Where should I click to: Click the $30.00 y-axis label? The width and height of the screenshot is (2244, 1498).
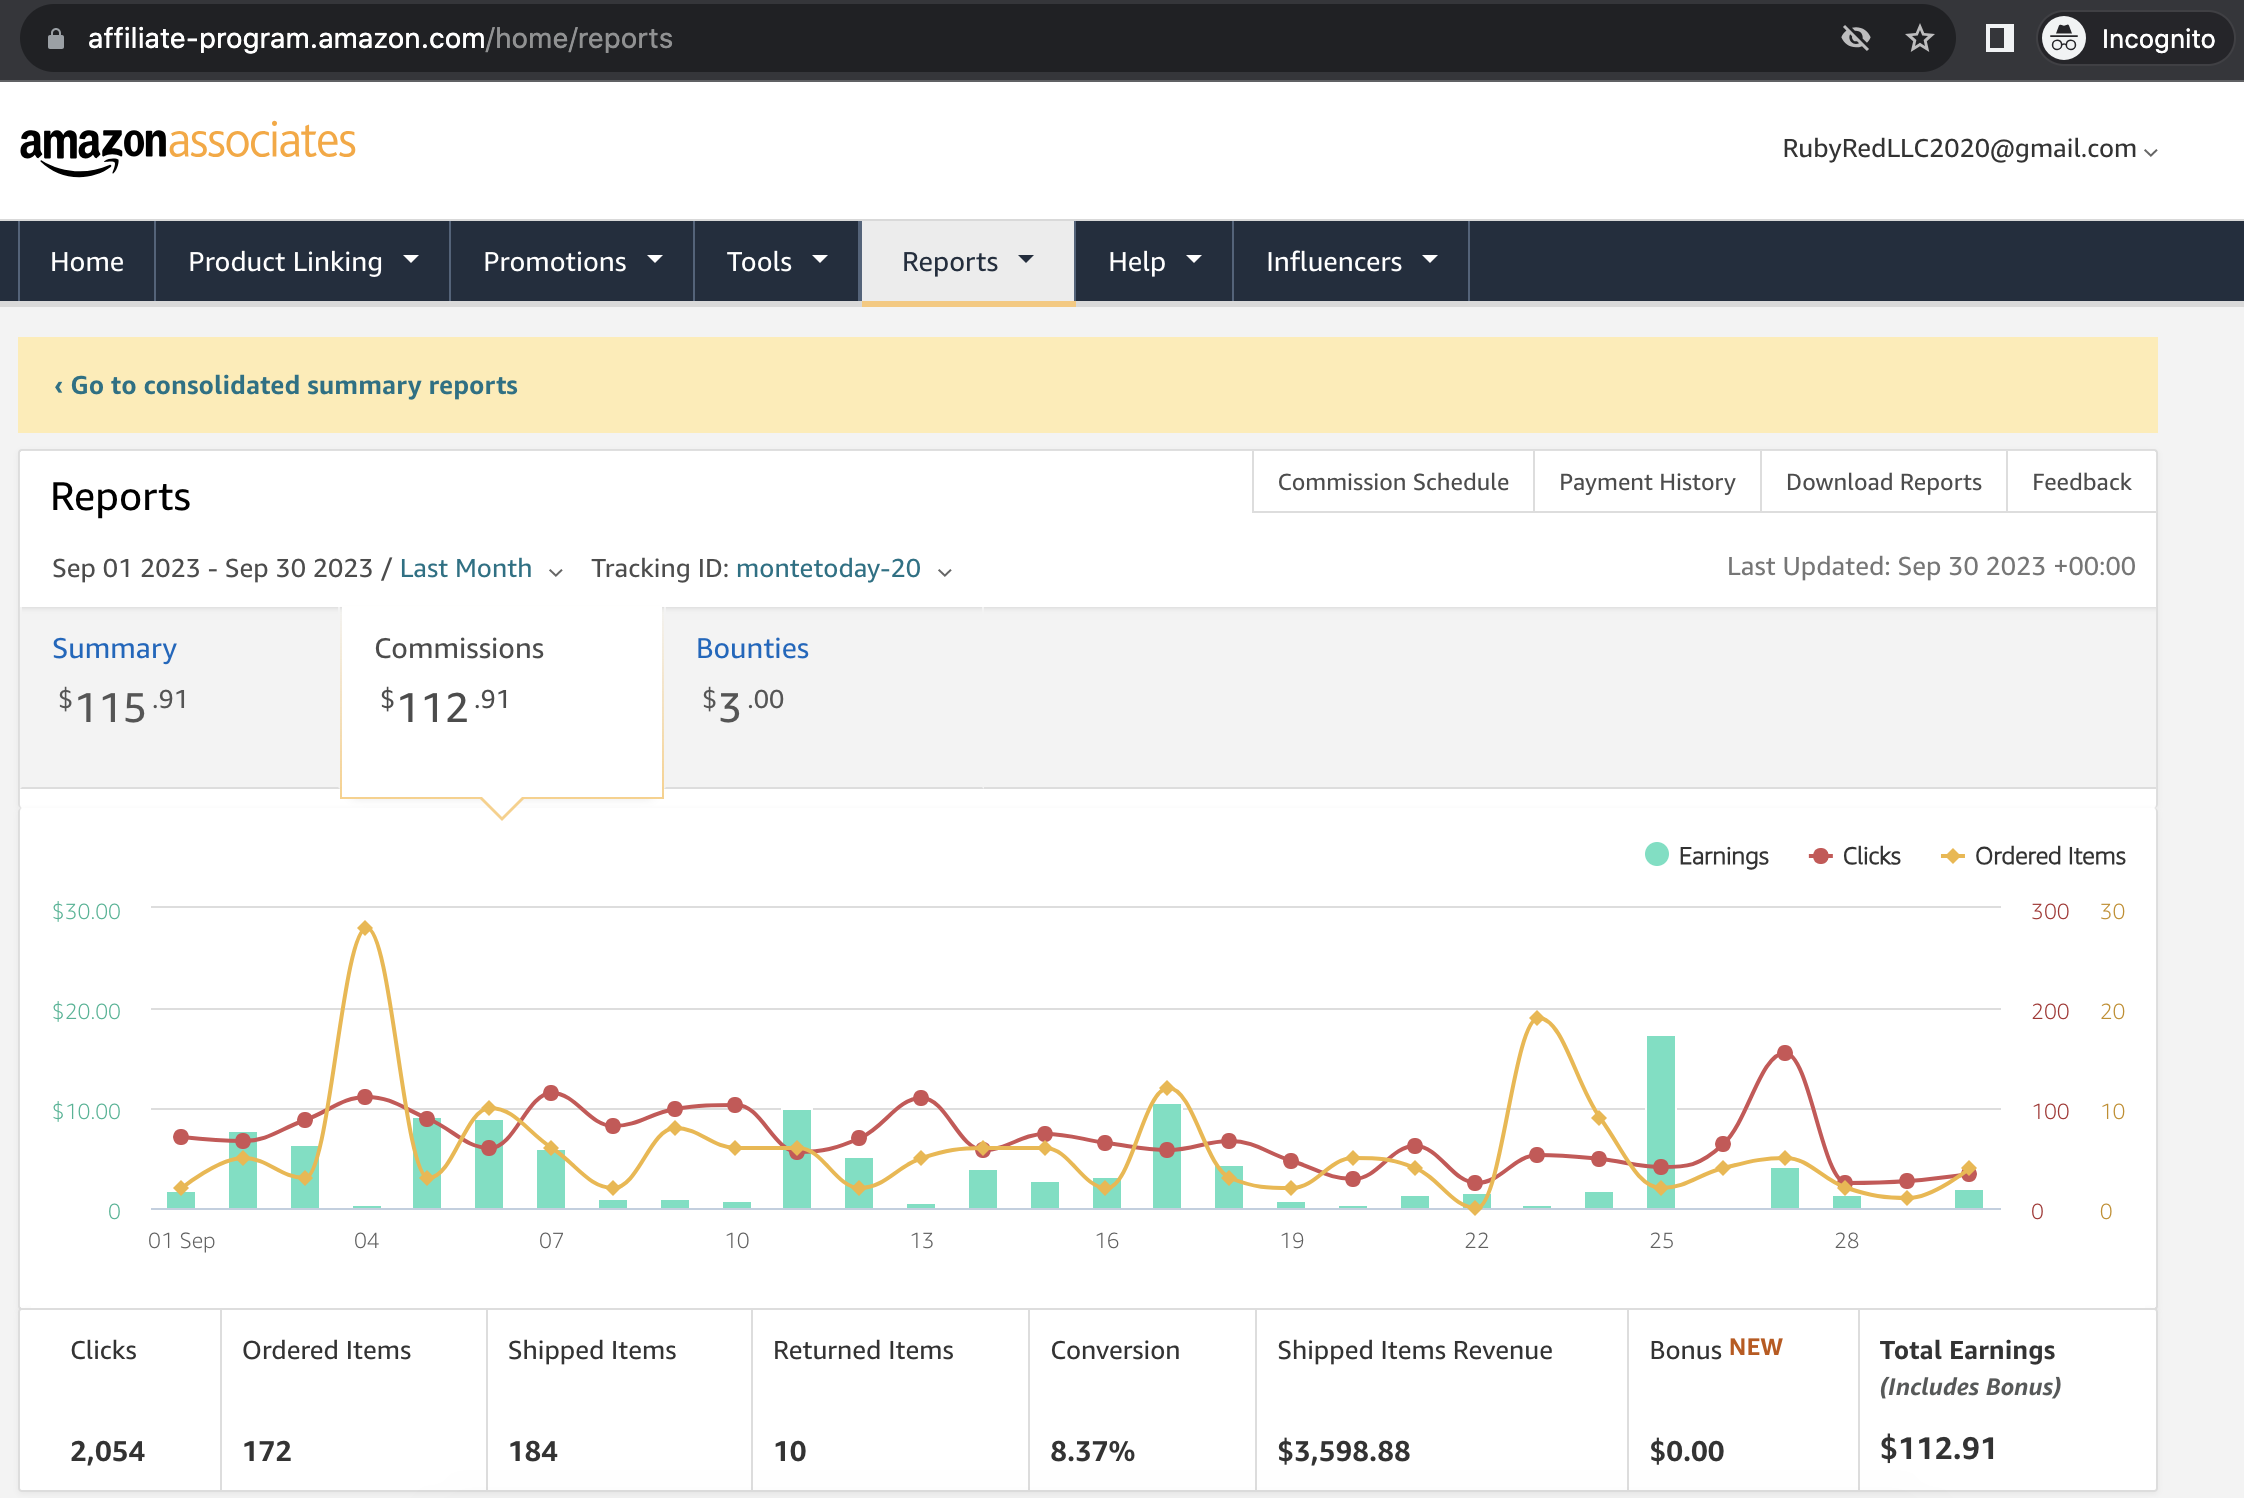click(x=86, y=911)
